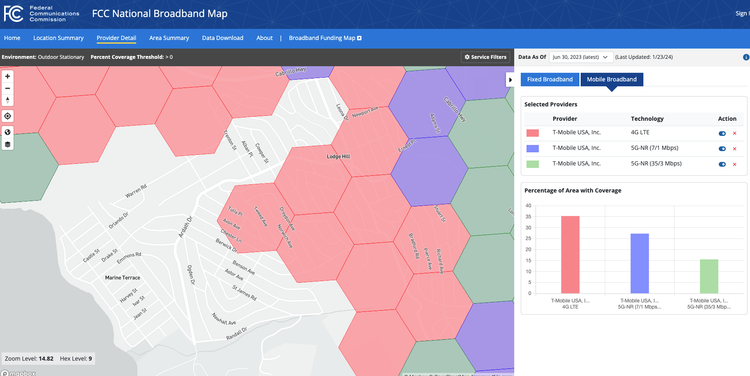Click the green 5G-NR 35/3 Mbps color swatch
This screenshot has height=376, width=750.
point(532,164)
